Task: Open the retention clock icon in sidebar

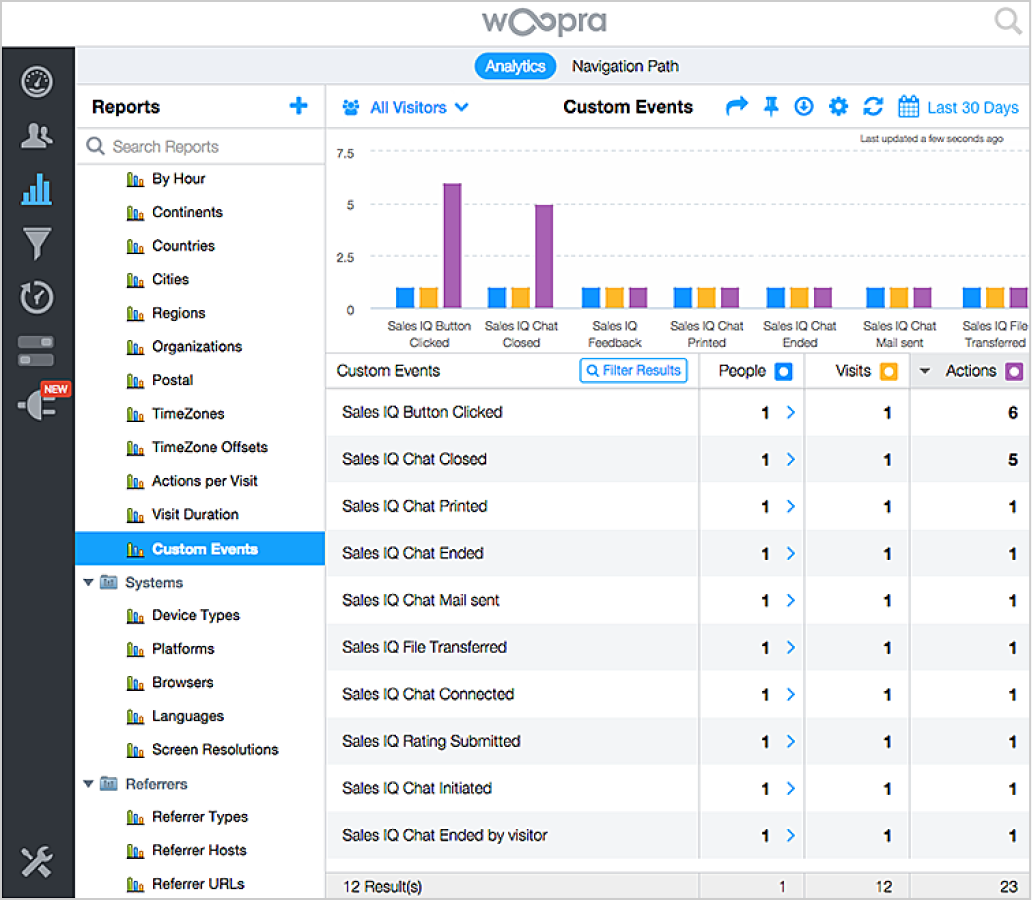Action: pyautogui.click(x=37, y=297)
